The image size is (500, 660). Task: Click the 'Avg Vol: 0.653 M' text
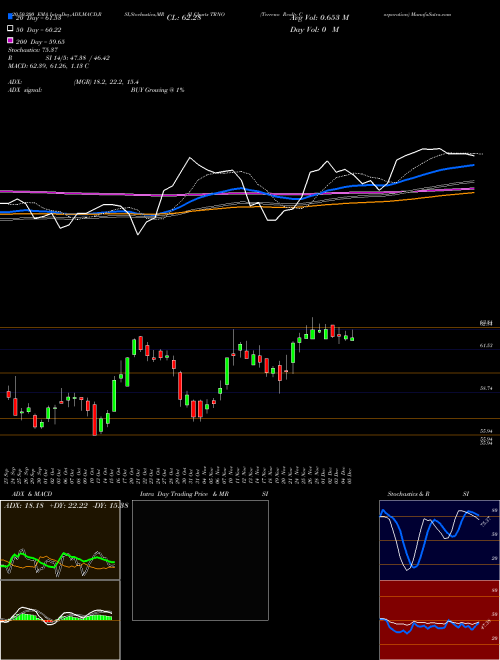(319, 18)
